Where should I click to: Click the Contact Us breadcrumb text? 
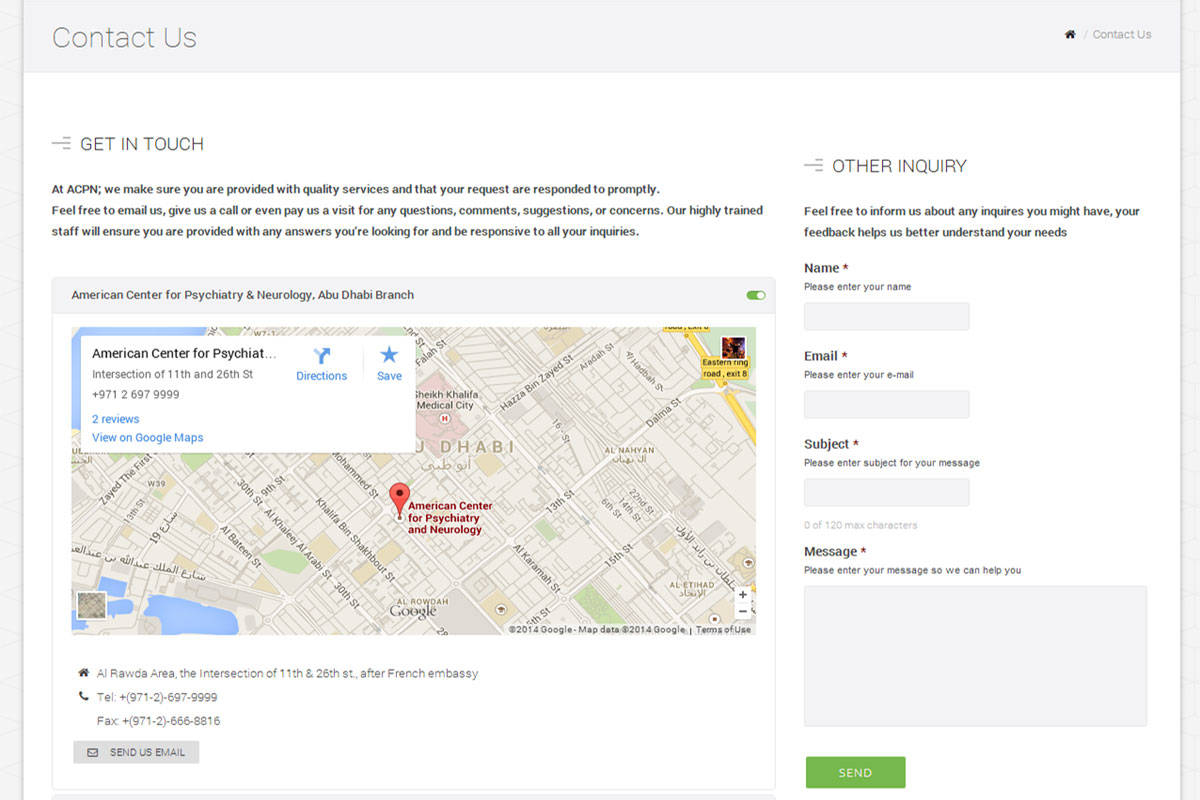tap(1122, 34)
